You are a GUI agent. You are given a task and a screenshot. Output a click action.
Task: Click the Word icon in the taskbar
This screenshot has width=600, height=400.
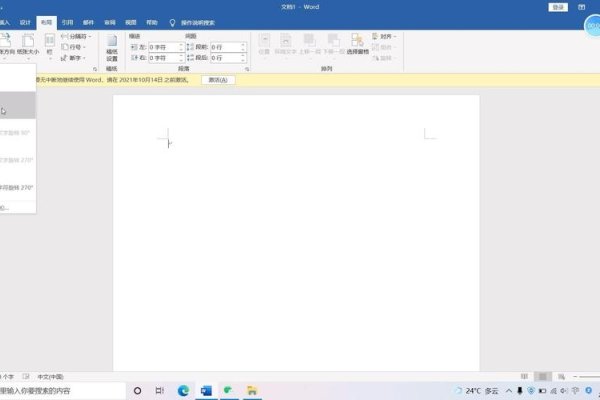click(x=206, y=390)
